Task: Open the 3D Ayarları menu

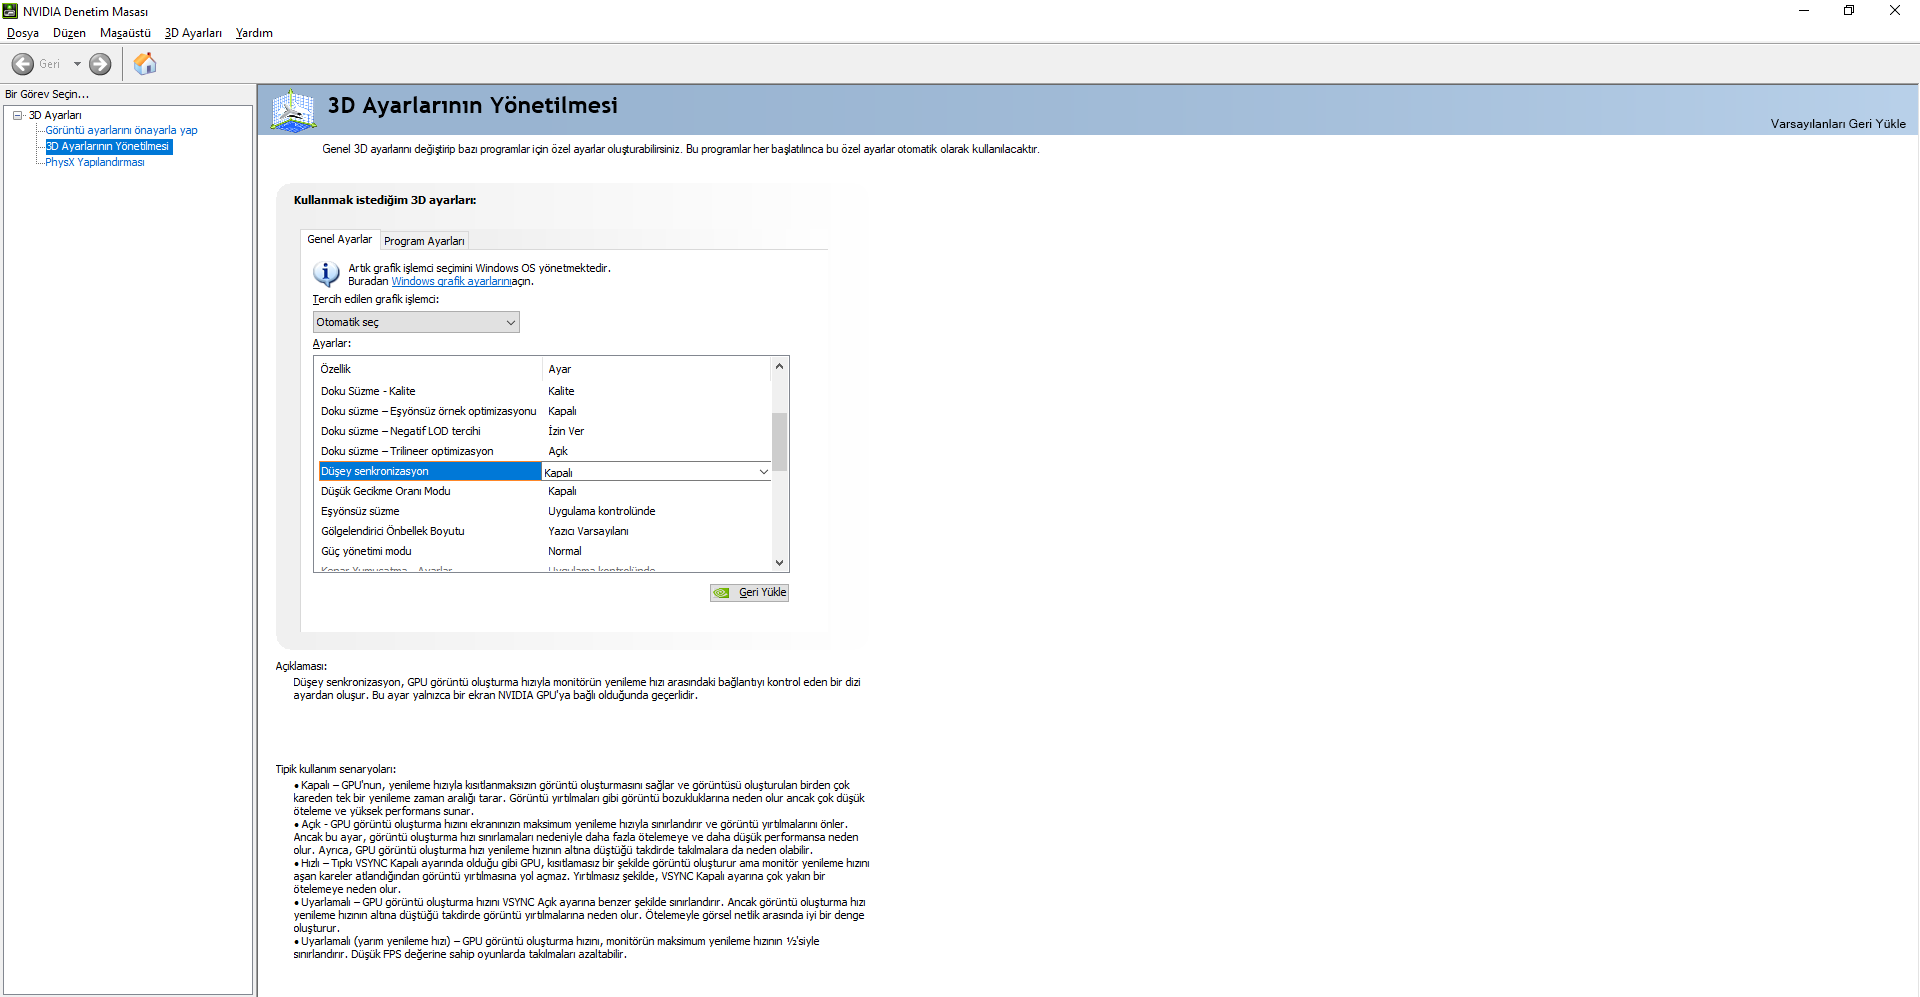Action: pyautogui.click(x=193, y=33)
